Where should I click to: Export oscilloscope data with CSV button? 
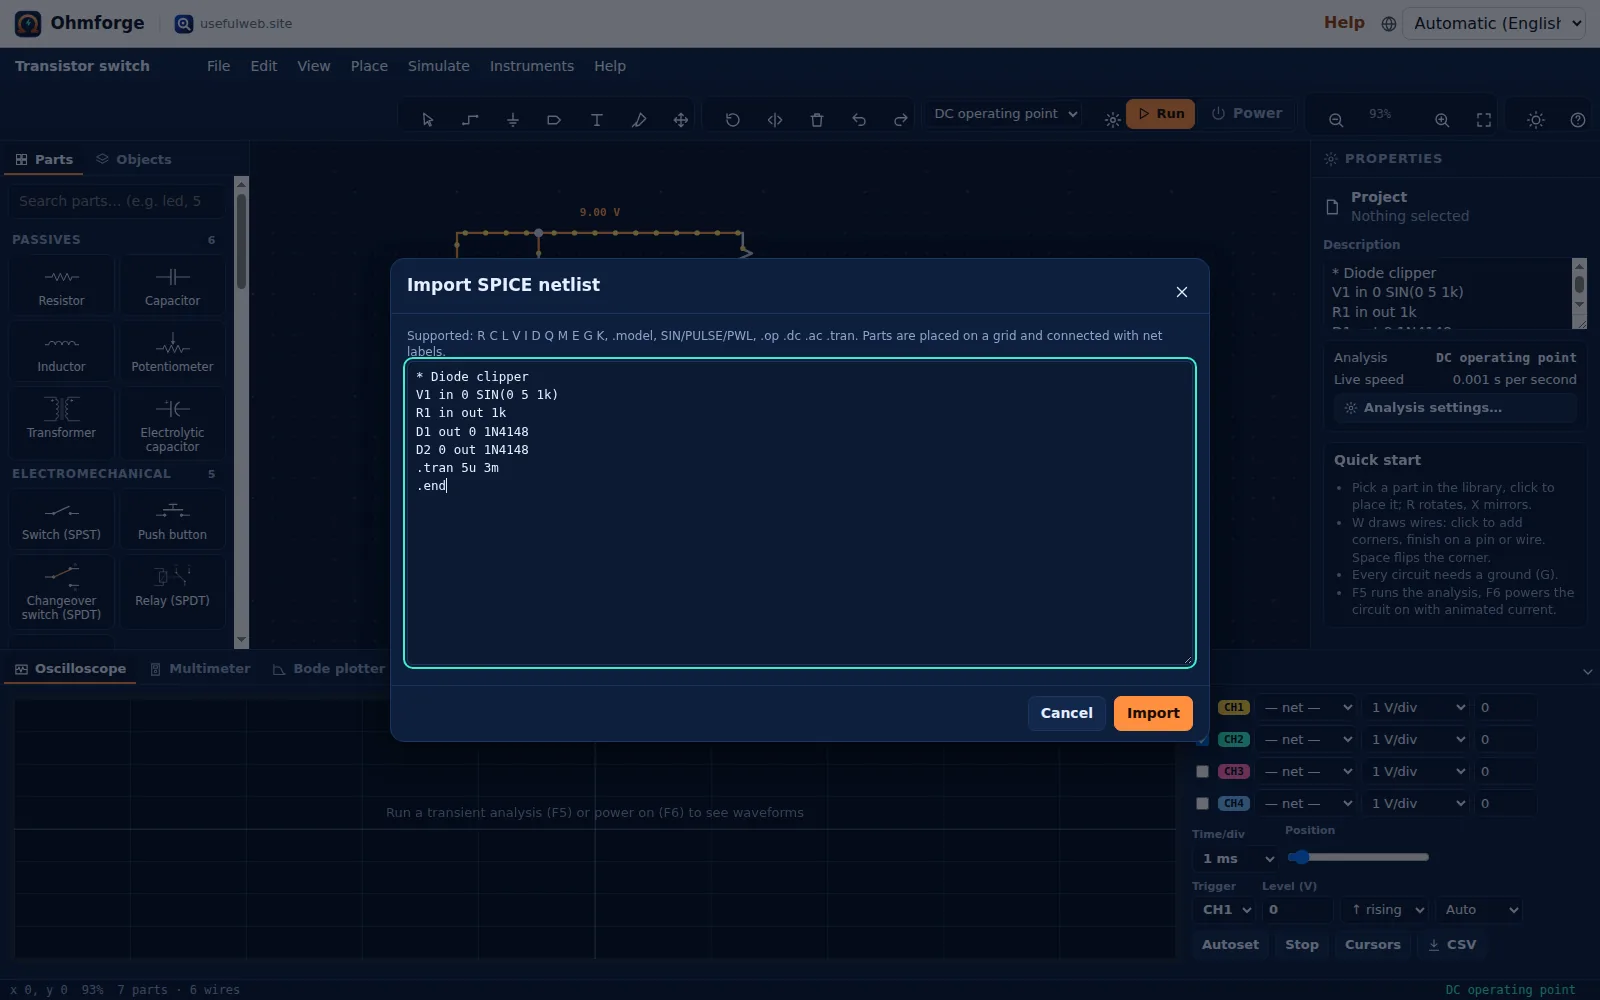1452,944
